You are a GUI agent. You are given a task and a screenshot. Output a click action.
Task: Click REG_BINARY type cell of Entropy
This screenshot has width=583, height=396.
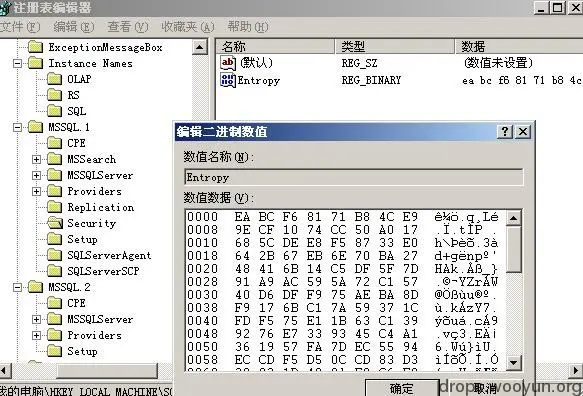(x=371, y=80)
